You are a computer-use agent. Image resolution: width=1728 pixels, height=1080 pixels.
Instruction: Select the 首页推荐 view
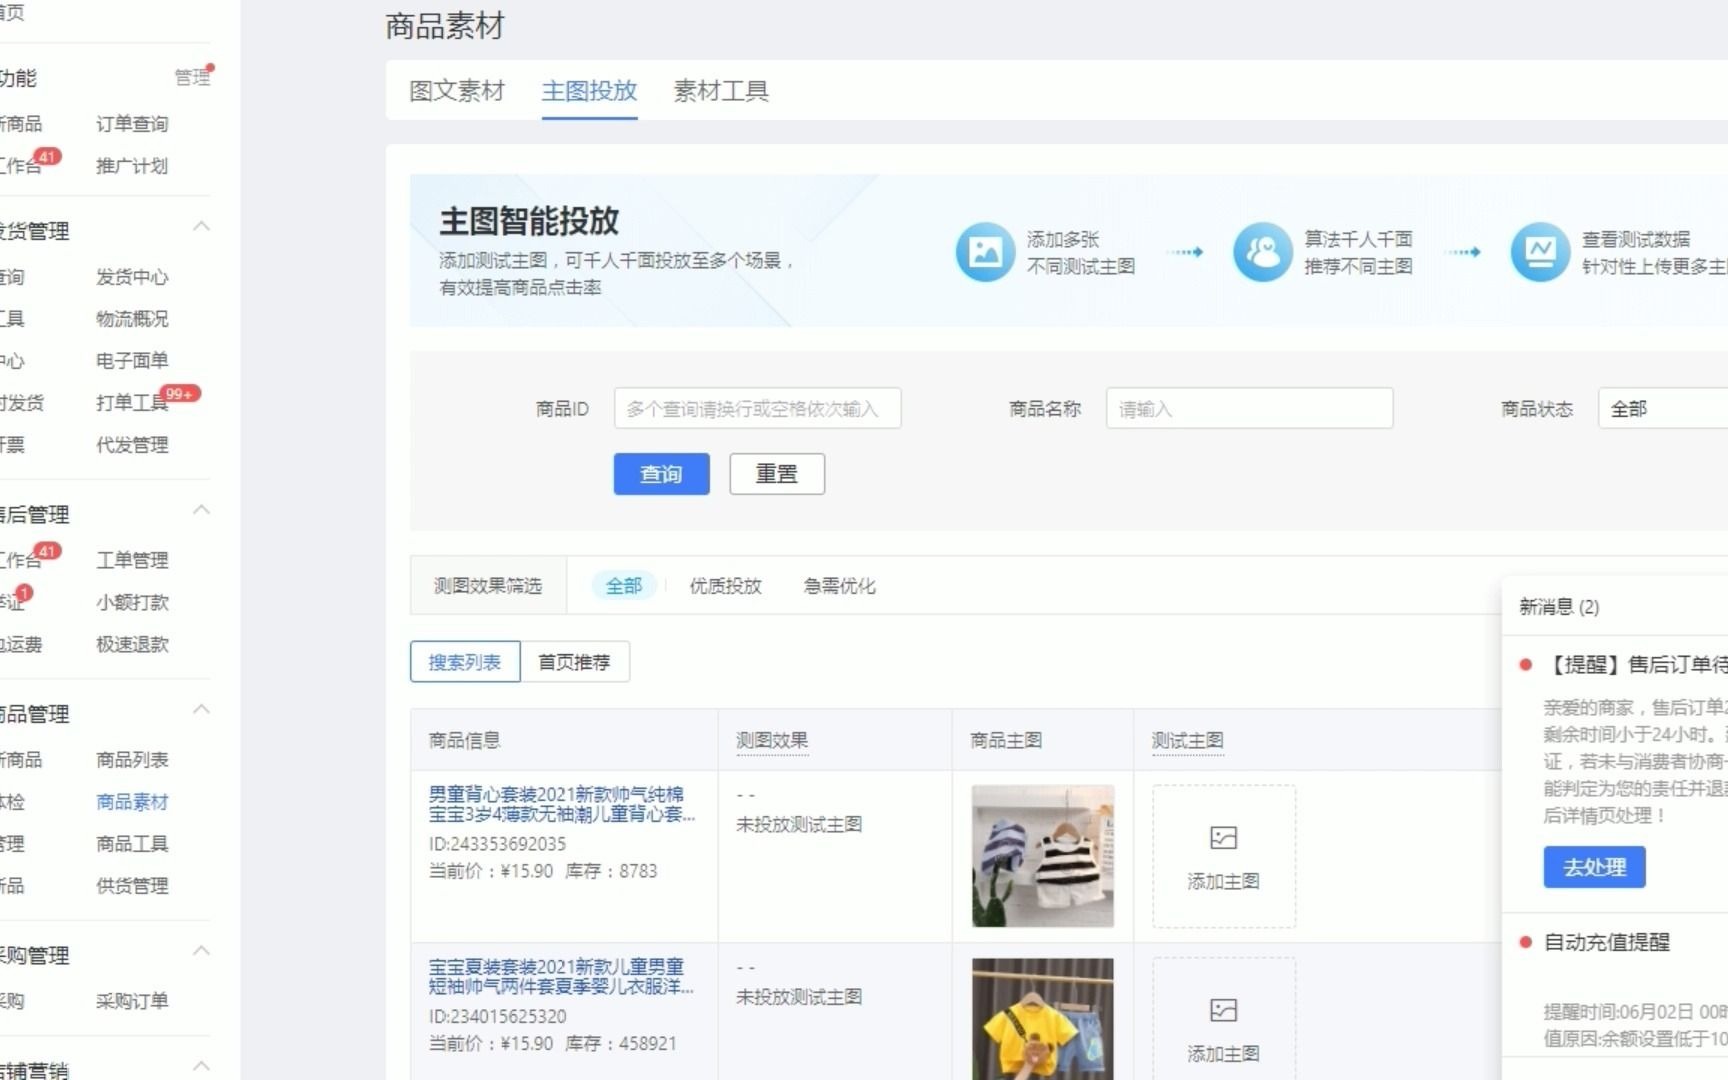[x=575, y=661]
